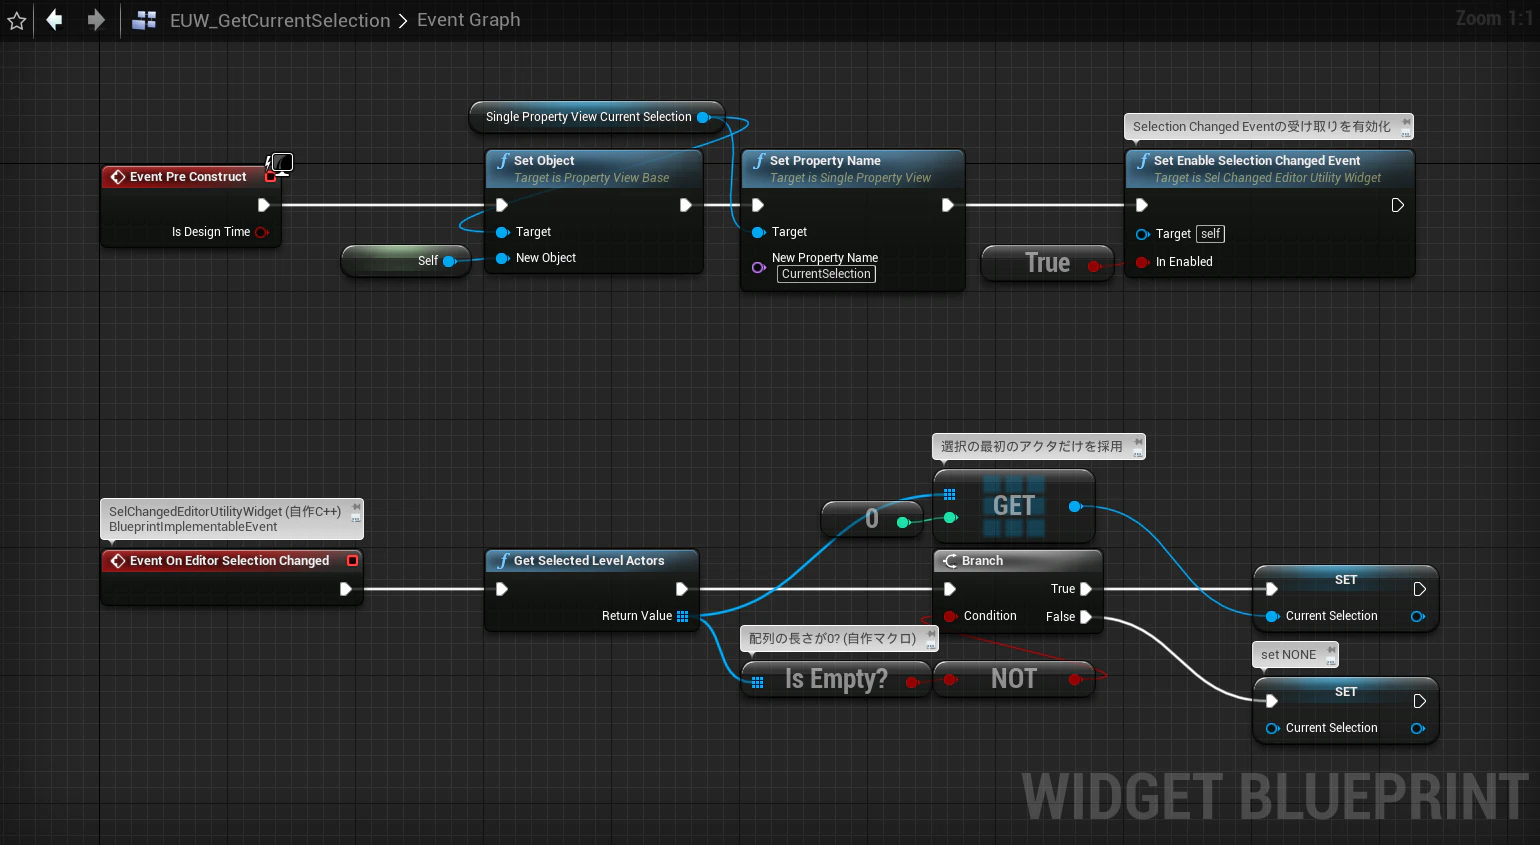Image resolution: width=1540 pixels, height=845 pixels.
Task: Select the Event Pre Construct node title
Action: click(188, 177)
